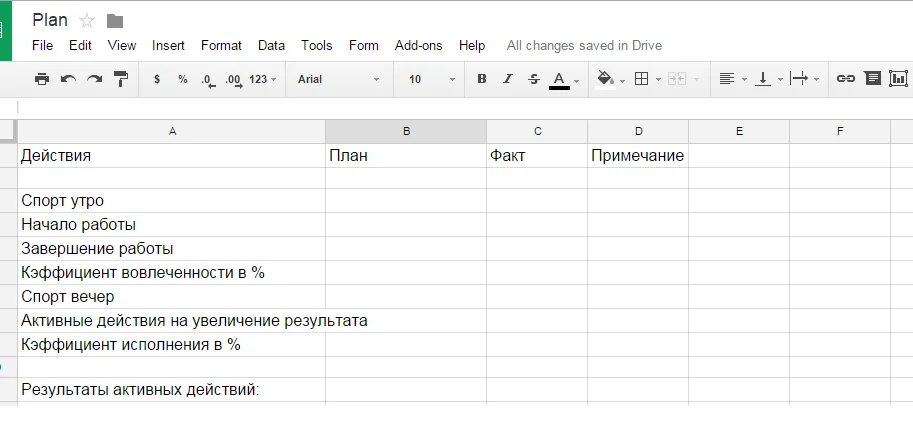
Task: Move Plan to a folder
Action: 115,22
